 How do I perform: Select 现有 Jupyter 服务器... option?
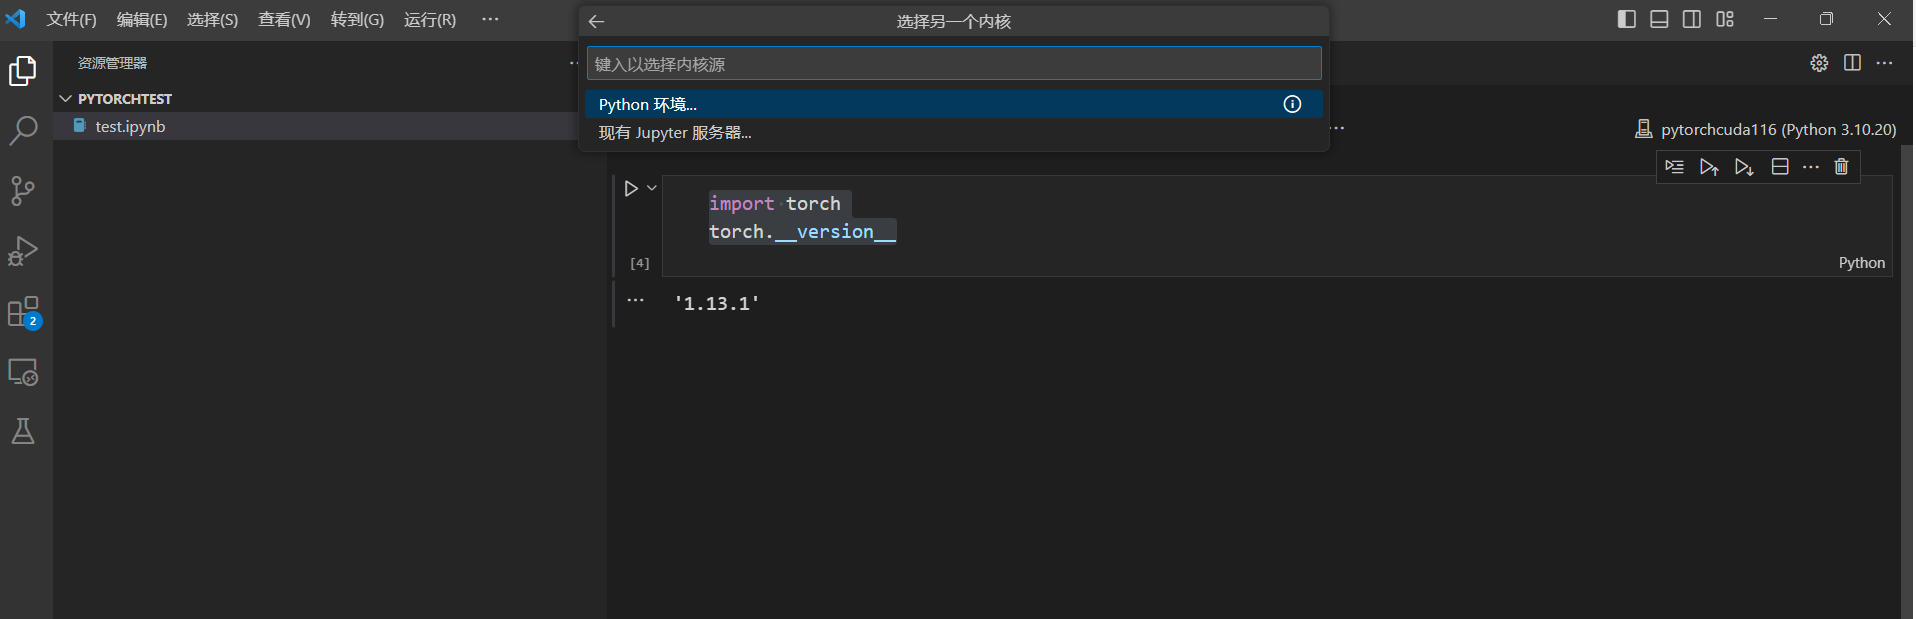(954, 132)
